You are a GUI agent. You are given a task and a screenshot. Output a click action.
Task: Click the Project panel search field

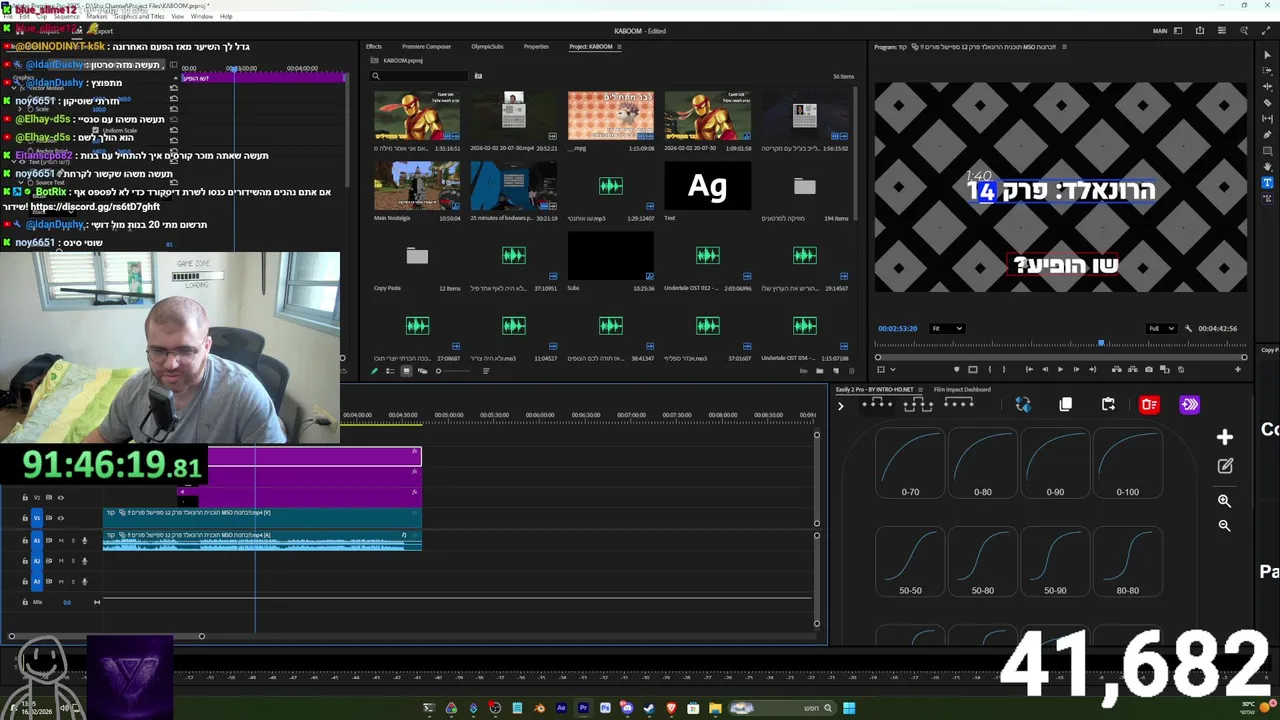coord(419,76)
